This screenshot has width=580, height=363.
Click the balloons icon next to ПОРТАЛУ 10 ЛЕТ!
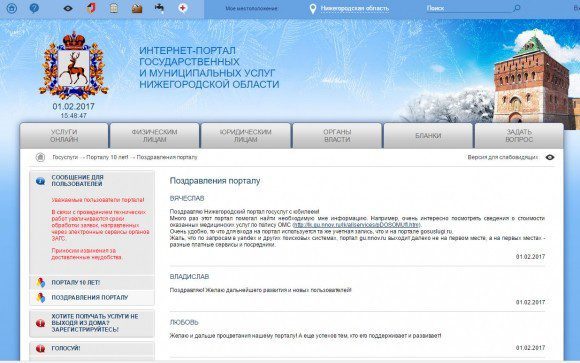pyautogui.click(x=40, y=282)
